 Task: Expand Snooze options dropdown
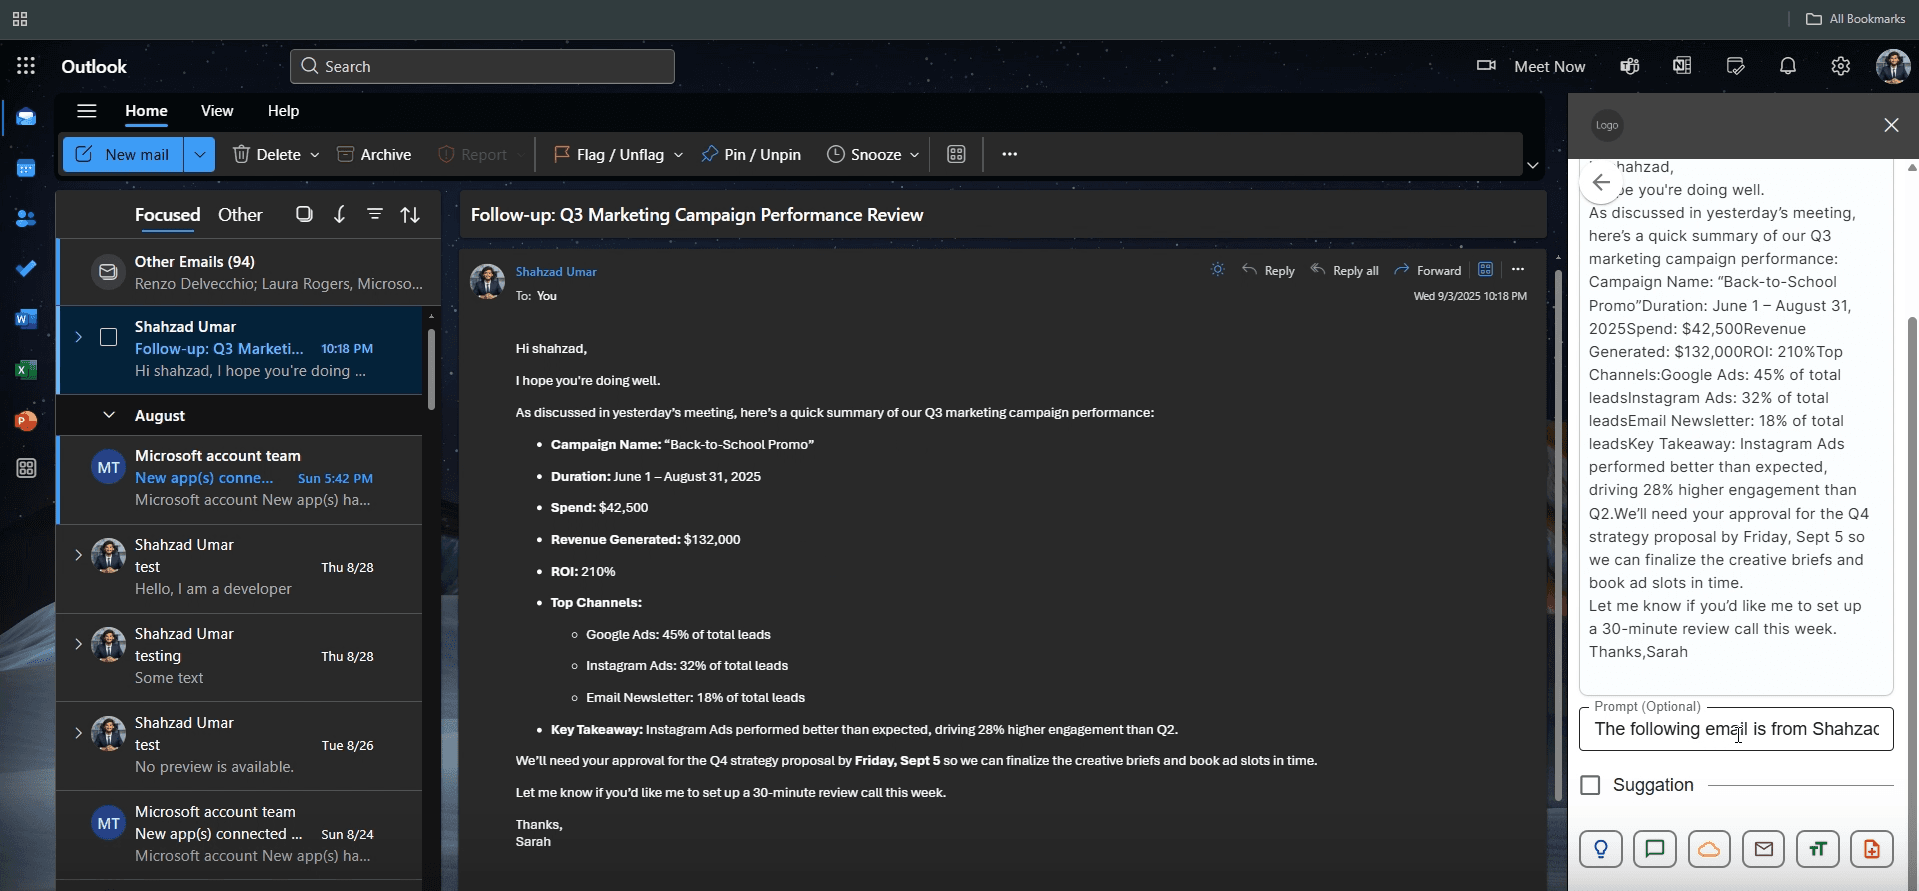pyautogui.click(x=914, y=155)
